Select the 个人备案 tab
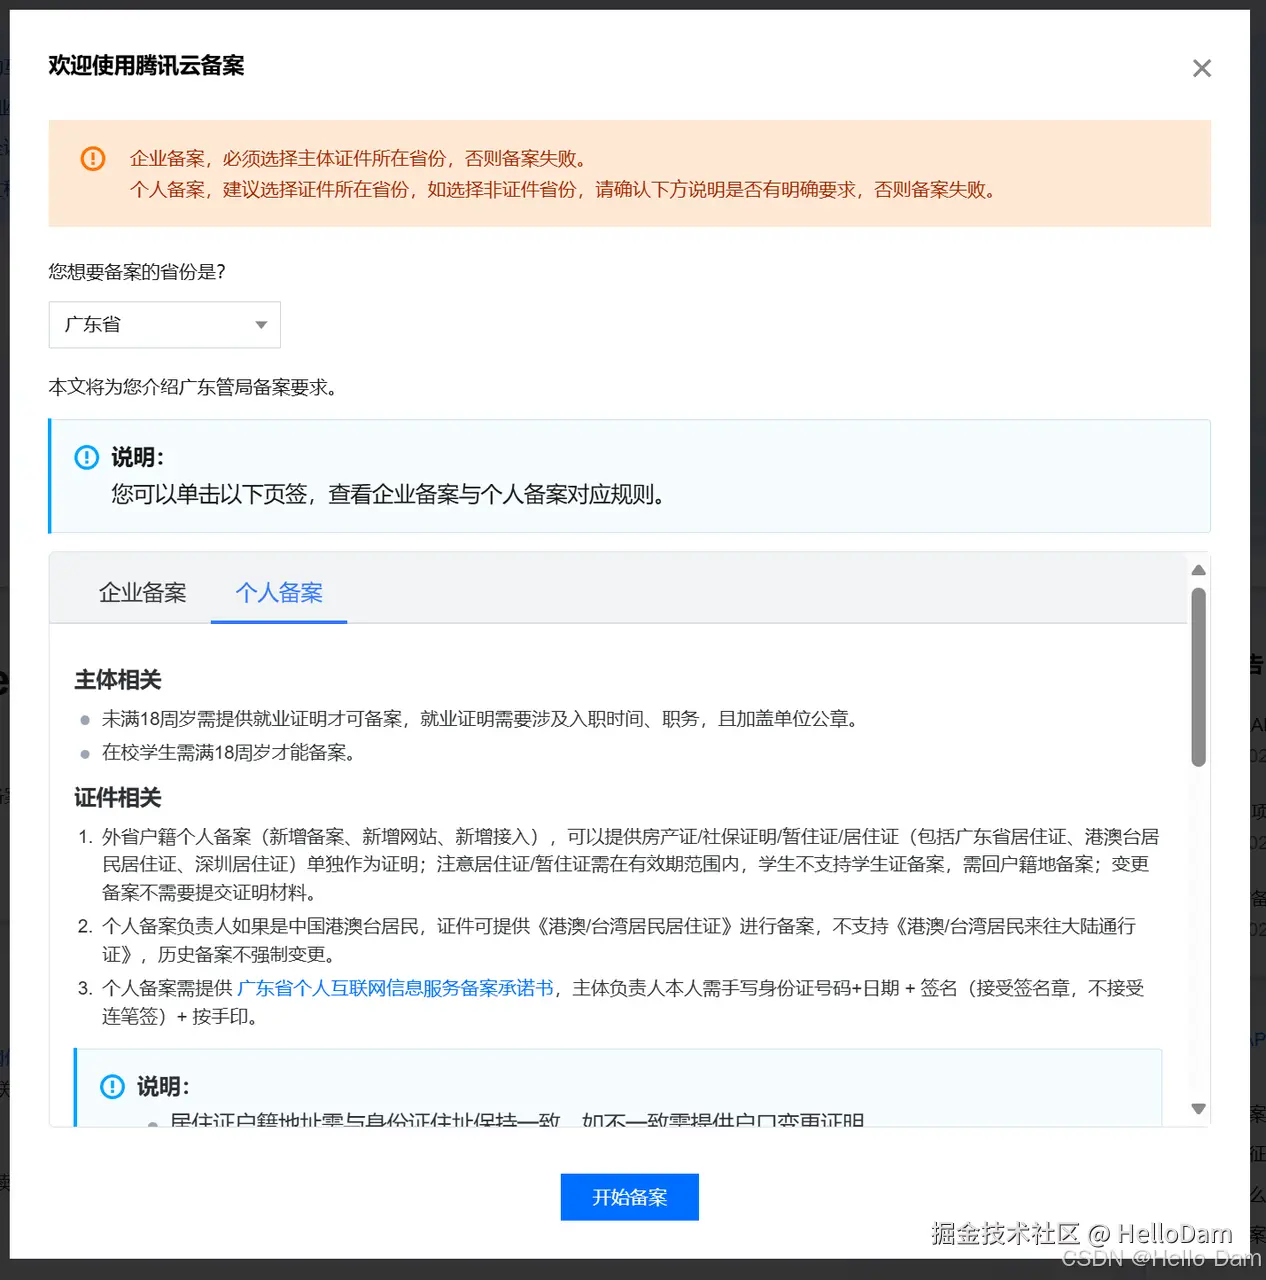The width and height of the screenshot is (1266, 1280). click(x=279, y=592)
